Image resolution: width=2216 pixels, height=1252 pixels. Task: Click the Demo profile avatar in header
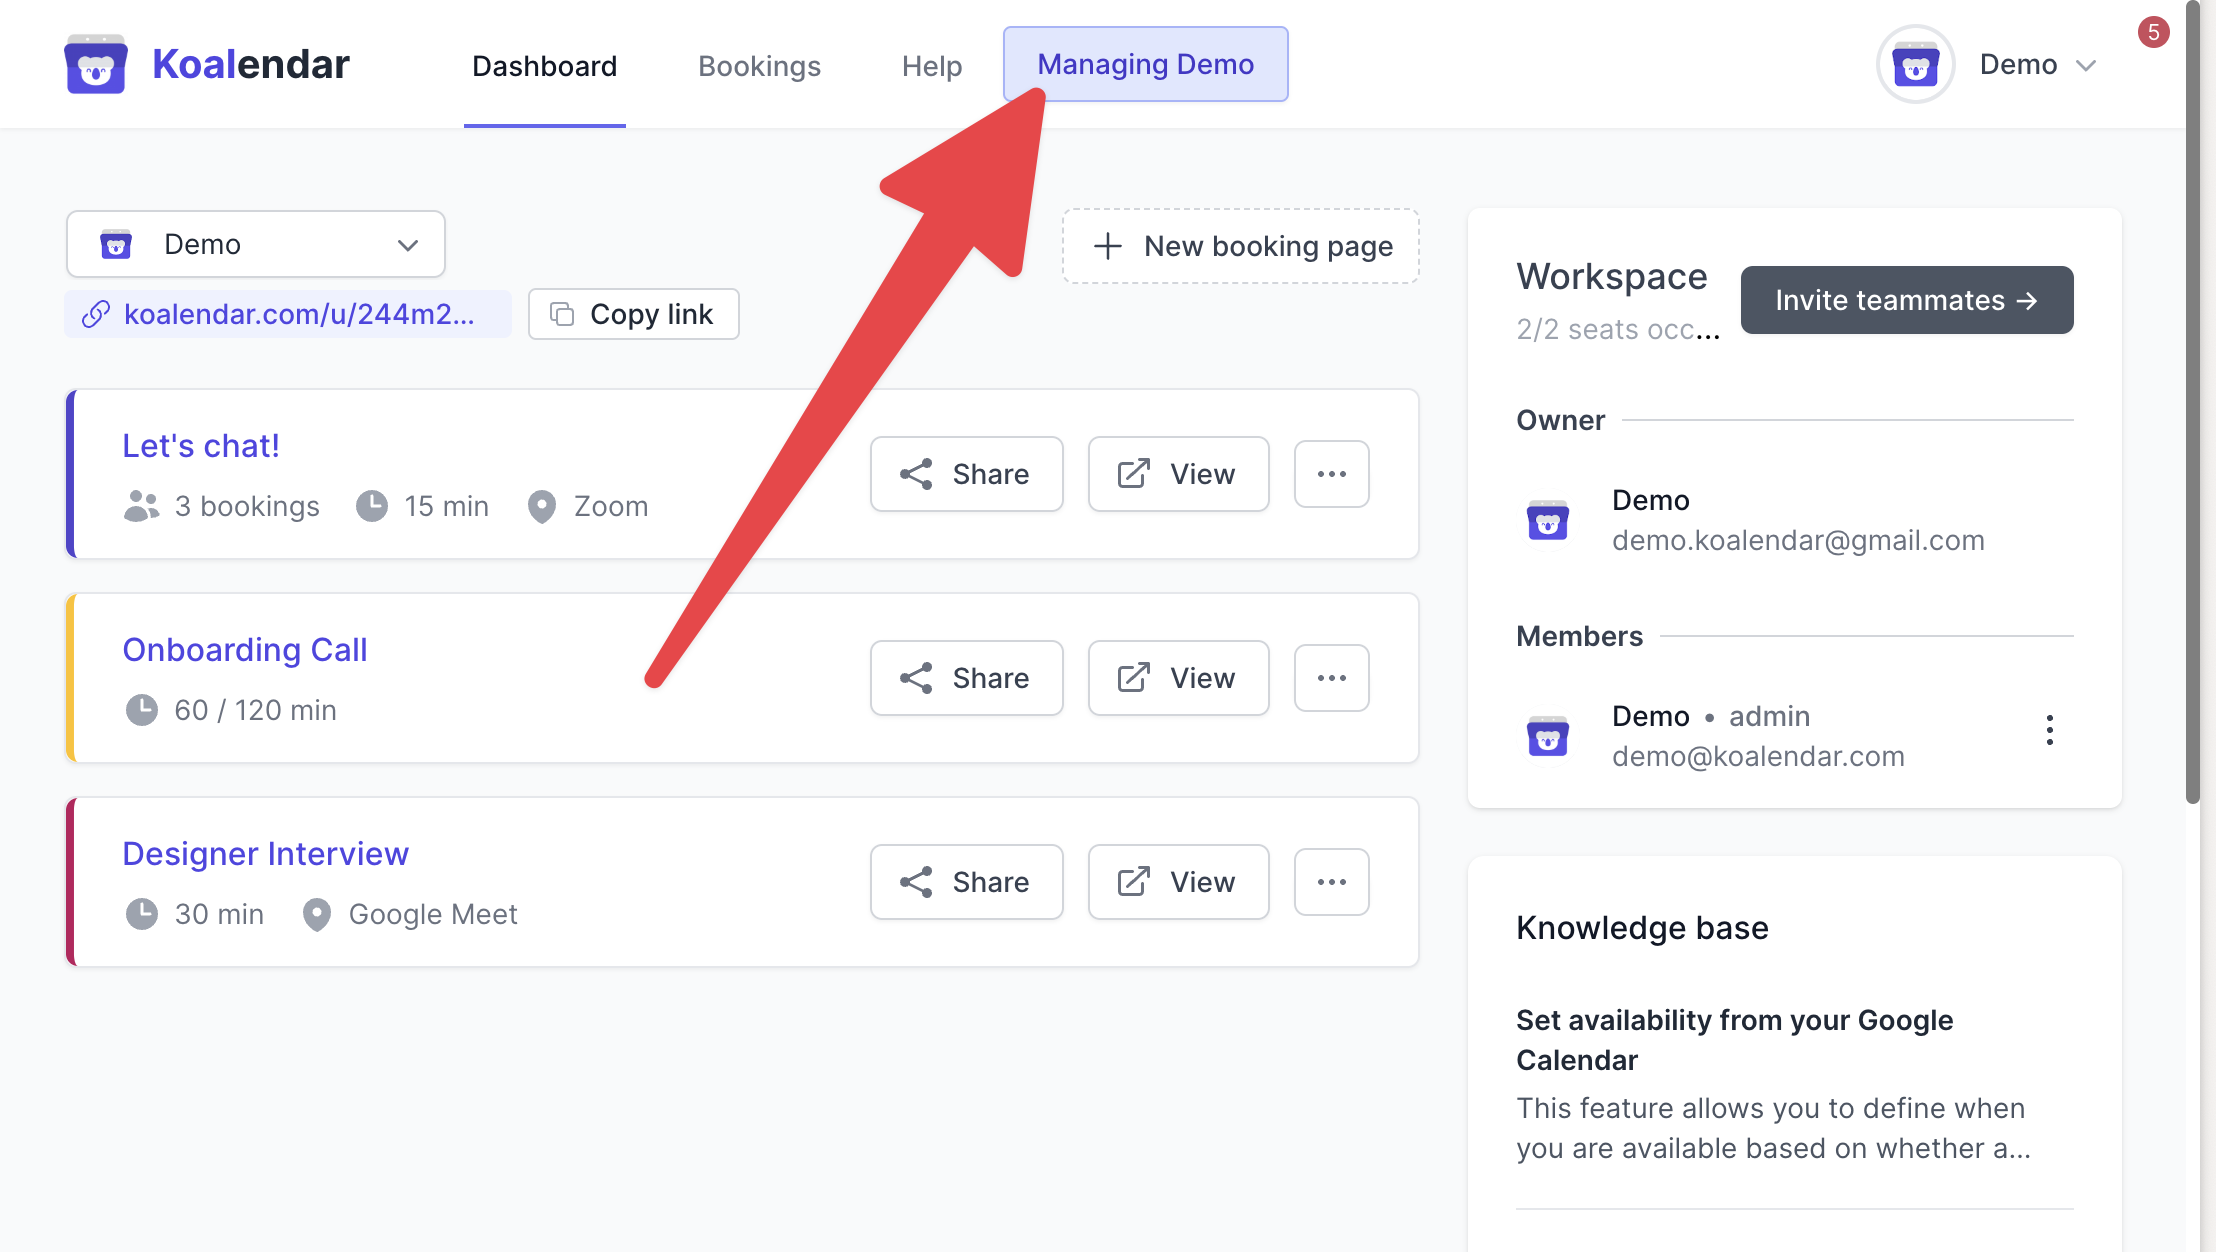click(1915, 65)
